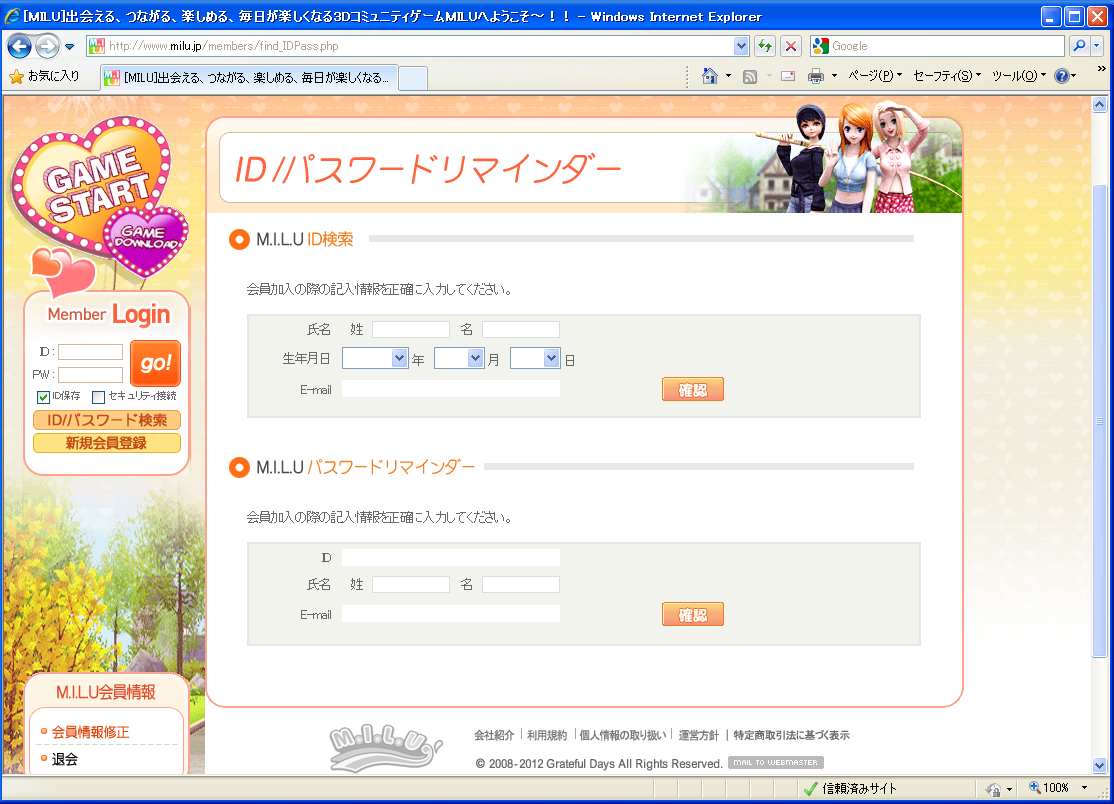Click the E-mail field under ID検索
Screen dimensions: 1114x804
[x=451, y=389]
